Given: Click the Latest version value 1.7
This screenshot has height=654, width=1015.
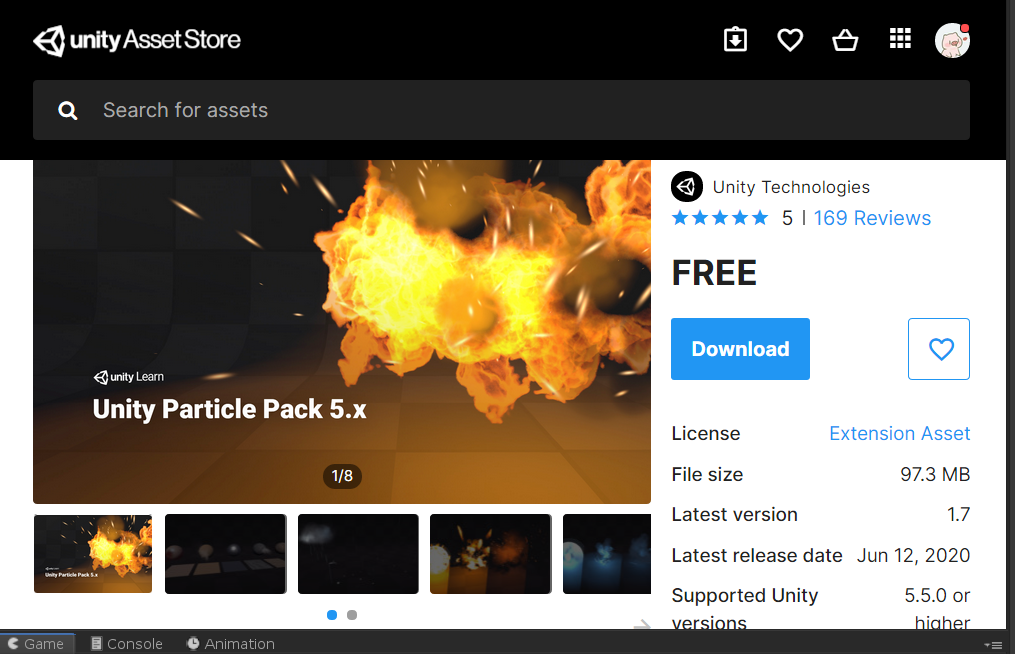Looking at the screenshot, I should point(958,515).
